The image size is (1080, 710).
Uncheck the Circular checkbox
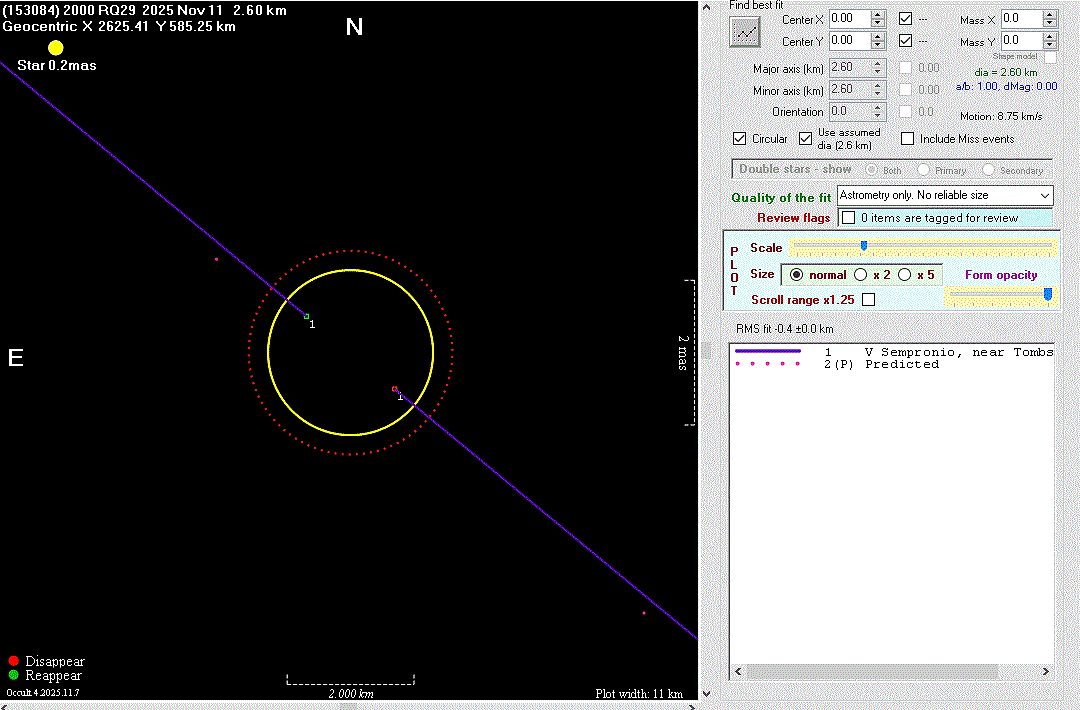point(740,139)
